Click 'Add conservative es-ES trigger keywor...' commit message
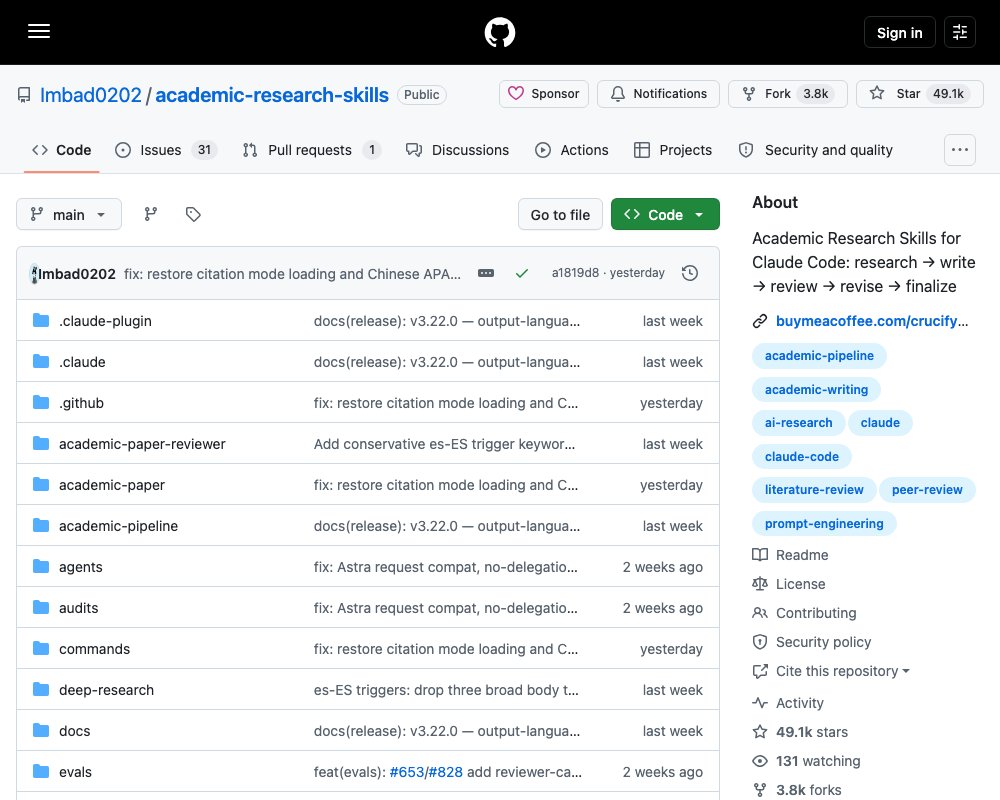This screenshot has width=1000, height=800. [445, 444]
